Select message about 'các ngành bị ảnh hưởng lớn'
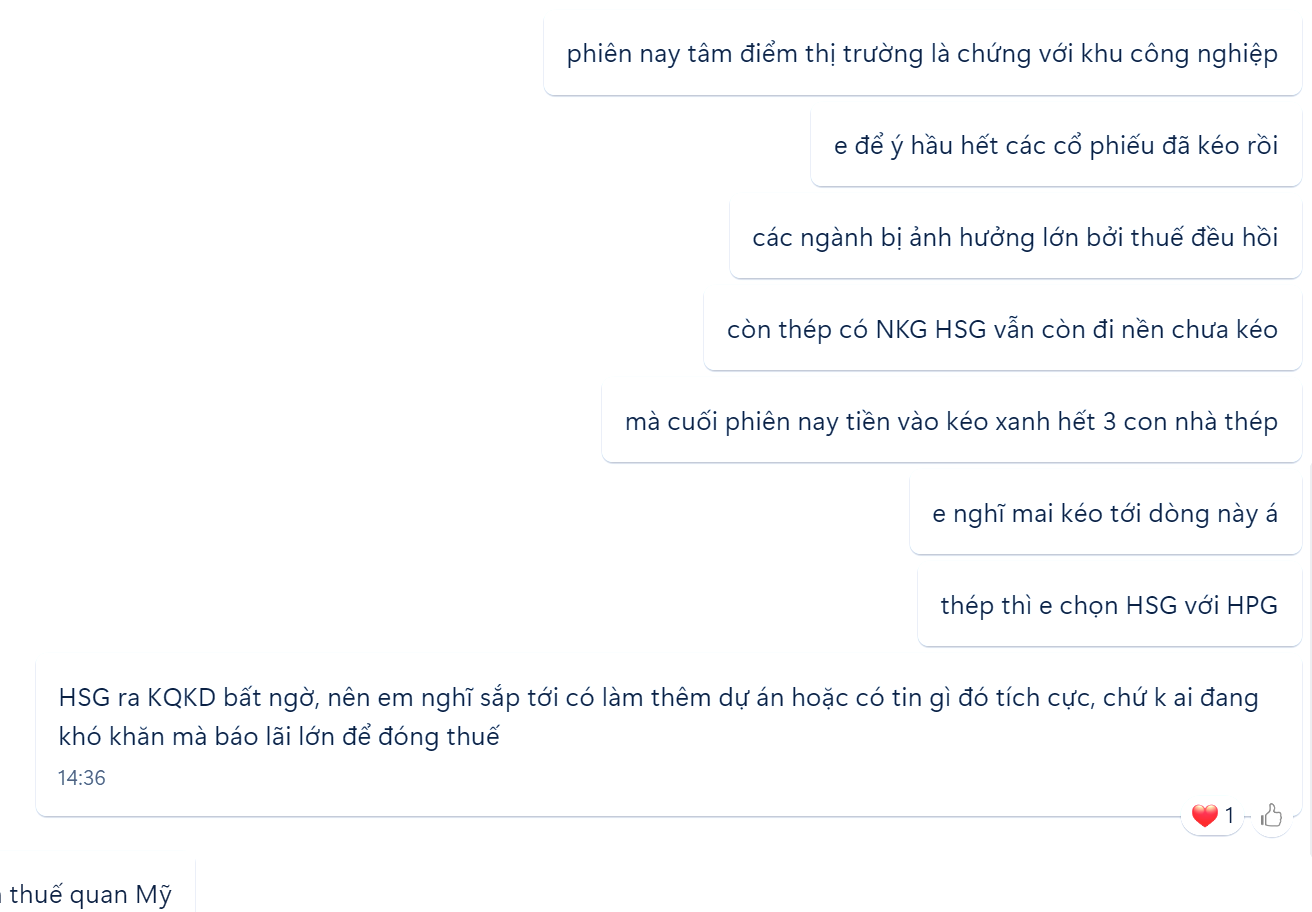The height and width of the screenshot is (912, 1312). pos(1015,238)
